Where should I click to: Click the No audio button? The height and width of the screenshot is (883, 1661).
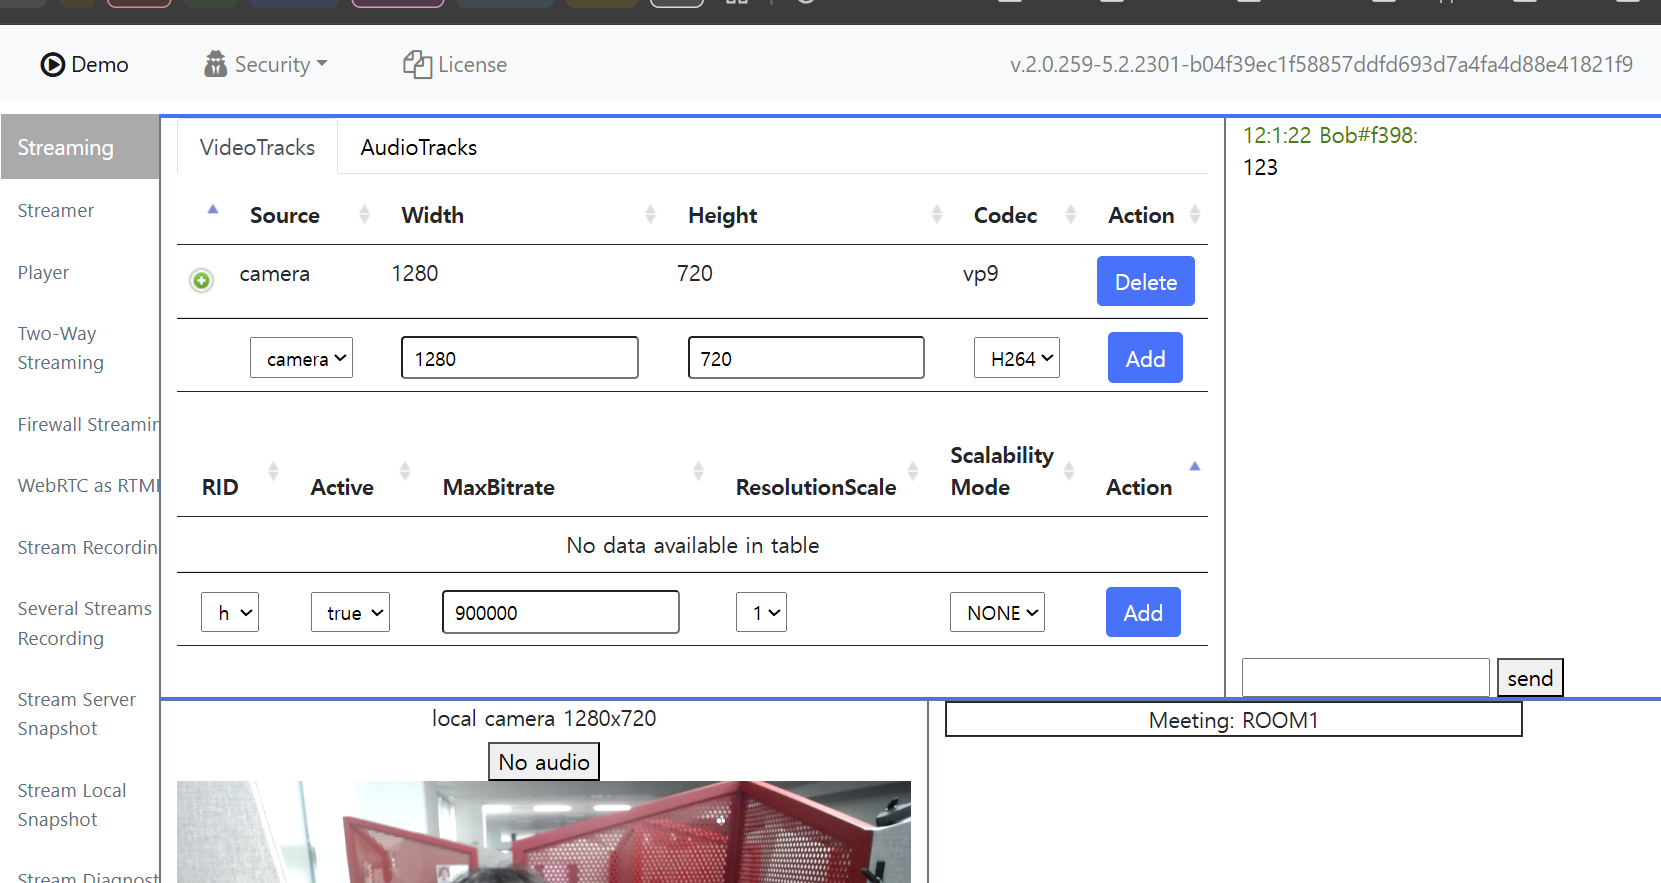pyautogui.click(x=544, y=762)
